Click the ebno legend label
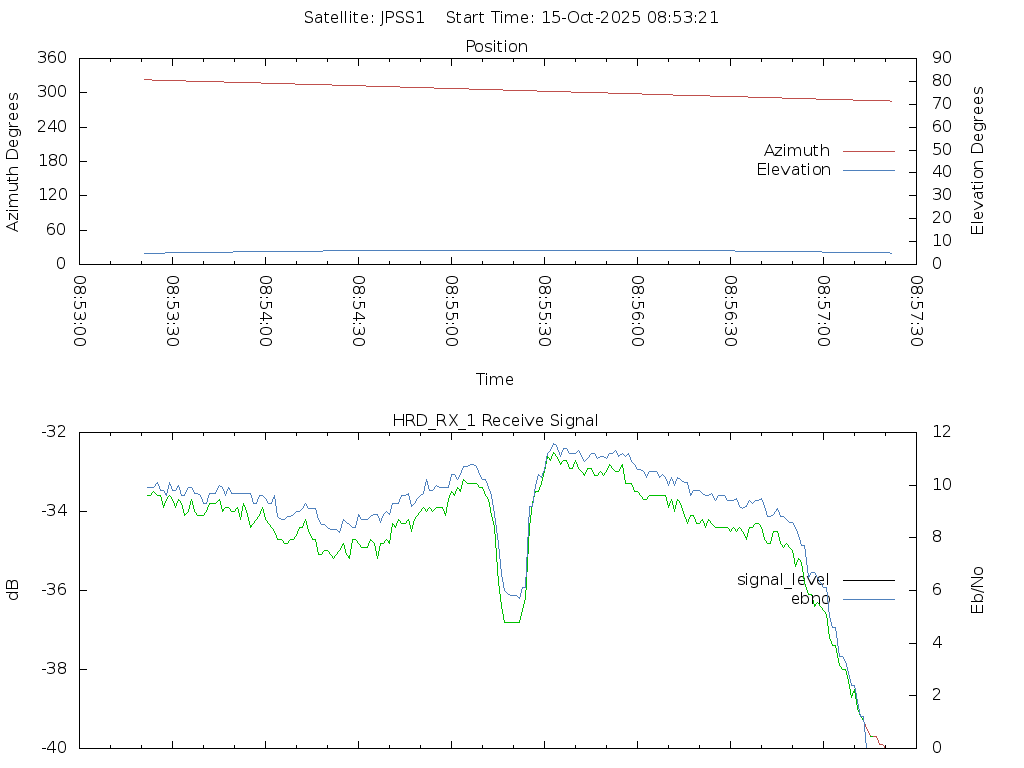The height and width of the screenshot is (768, 1024). 810,599
